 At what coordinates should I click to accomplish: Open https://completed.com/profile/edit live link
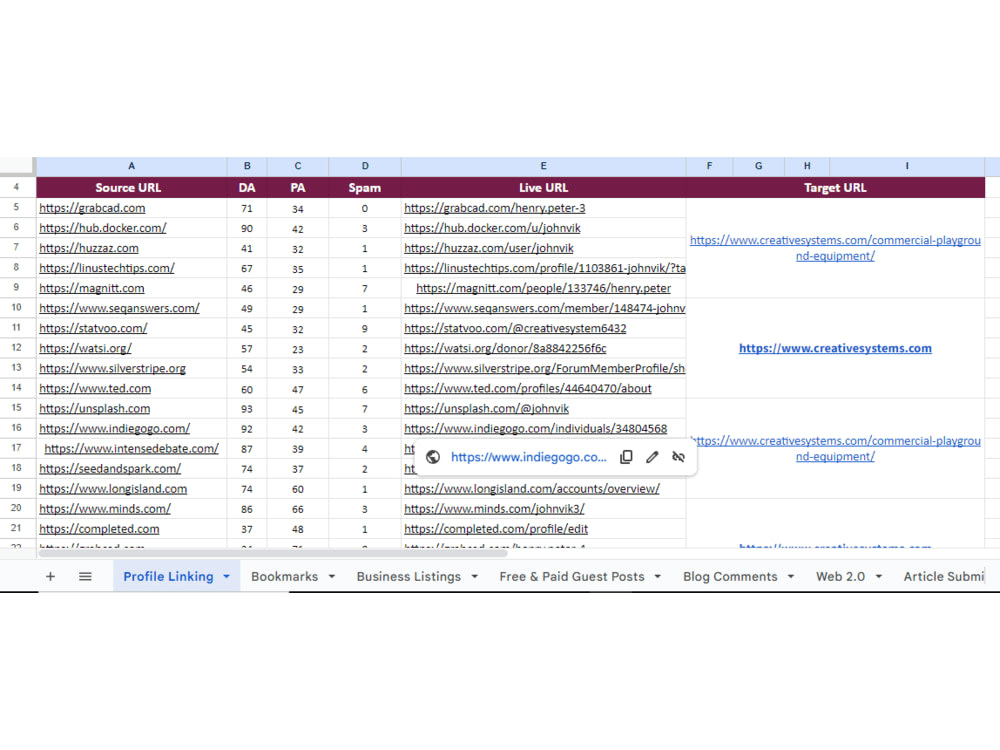(x=496, y=529)
